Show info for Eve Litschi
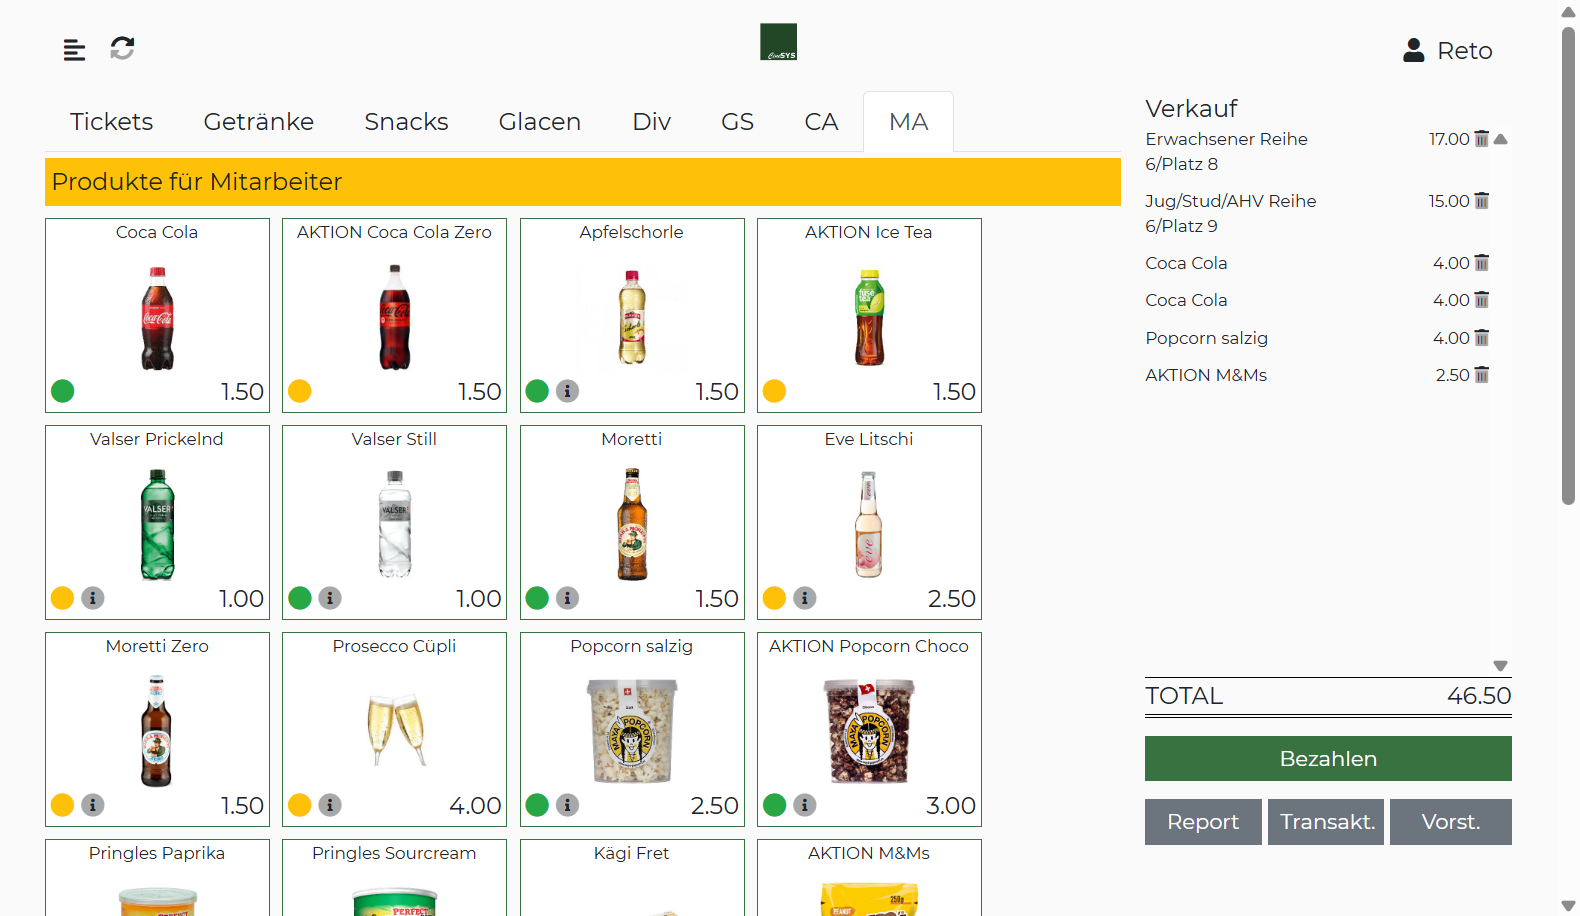Viewport: 1580px width, 916px height. 805,598
